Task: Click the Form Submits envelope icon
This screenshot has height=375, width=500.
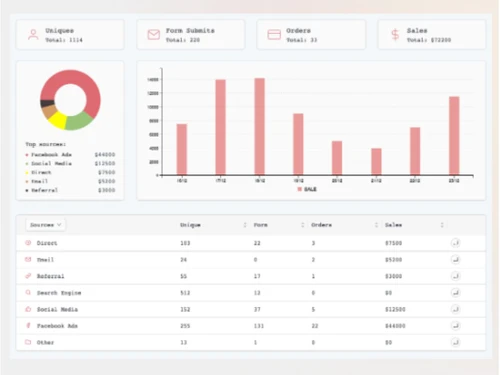Action: point(154,35)
